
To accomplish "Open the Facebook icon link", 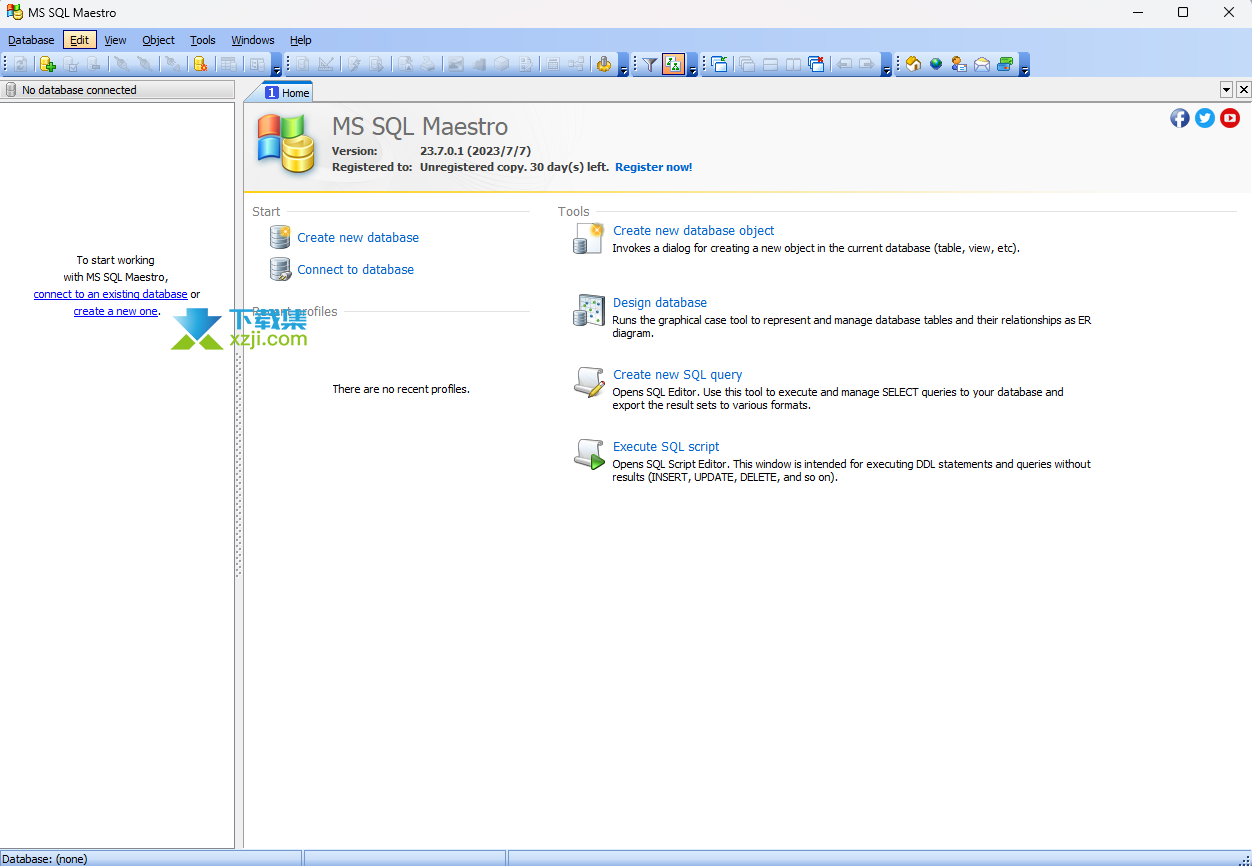I will click(x=1180, y=118).
